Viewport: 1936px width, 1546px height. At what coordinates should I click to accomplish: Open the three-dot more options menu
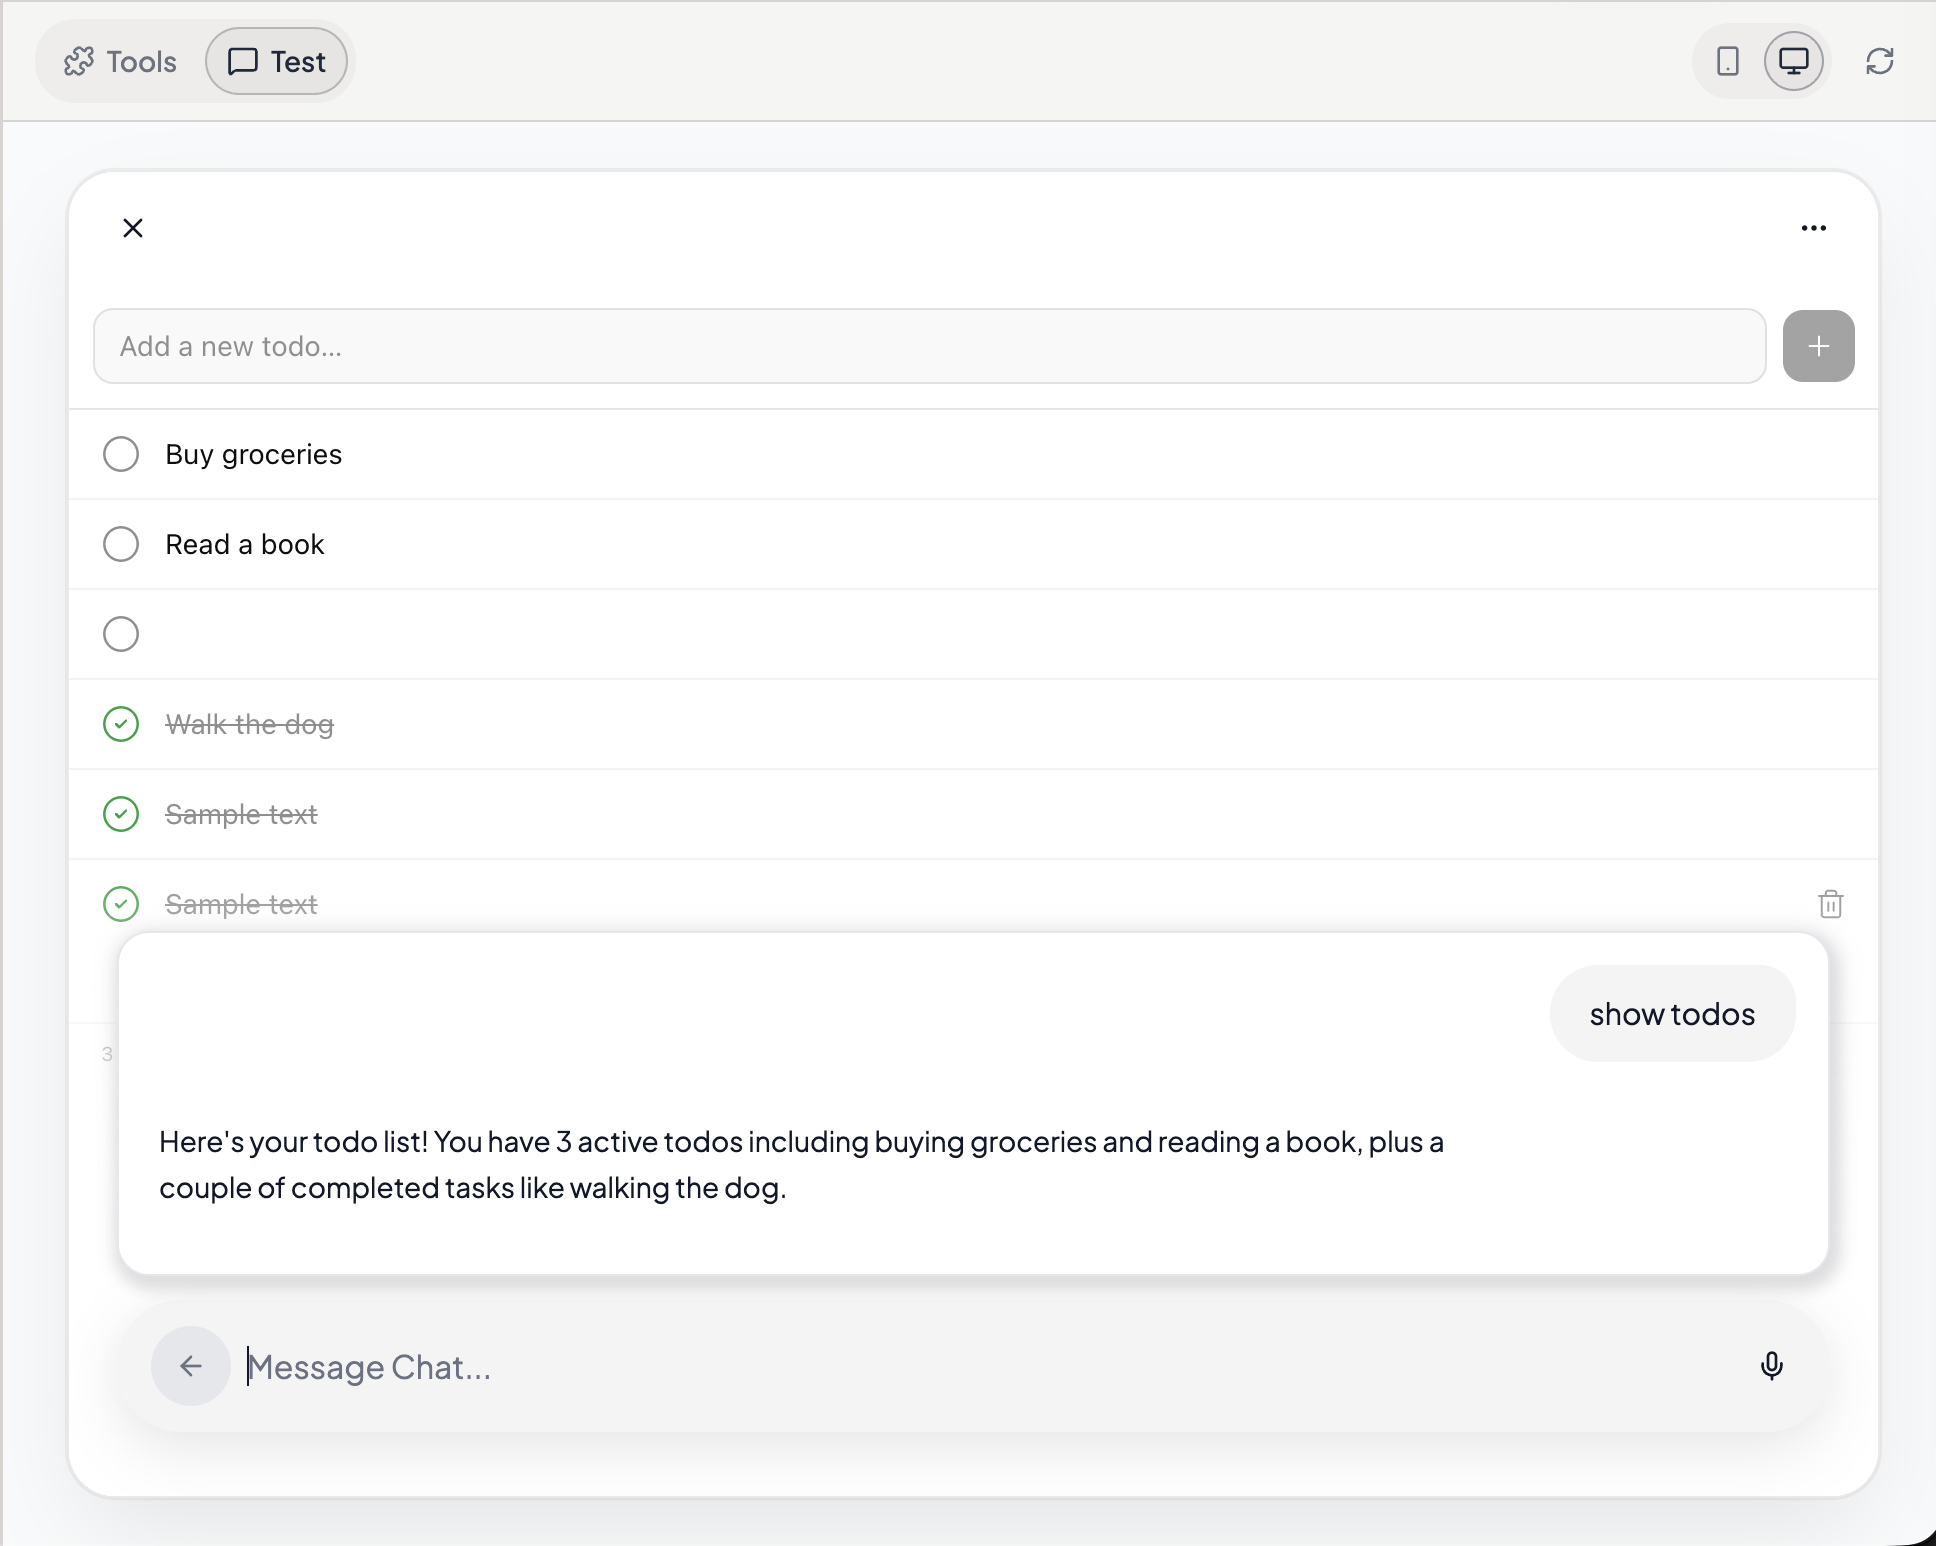tap(1814, 228)
